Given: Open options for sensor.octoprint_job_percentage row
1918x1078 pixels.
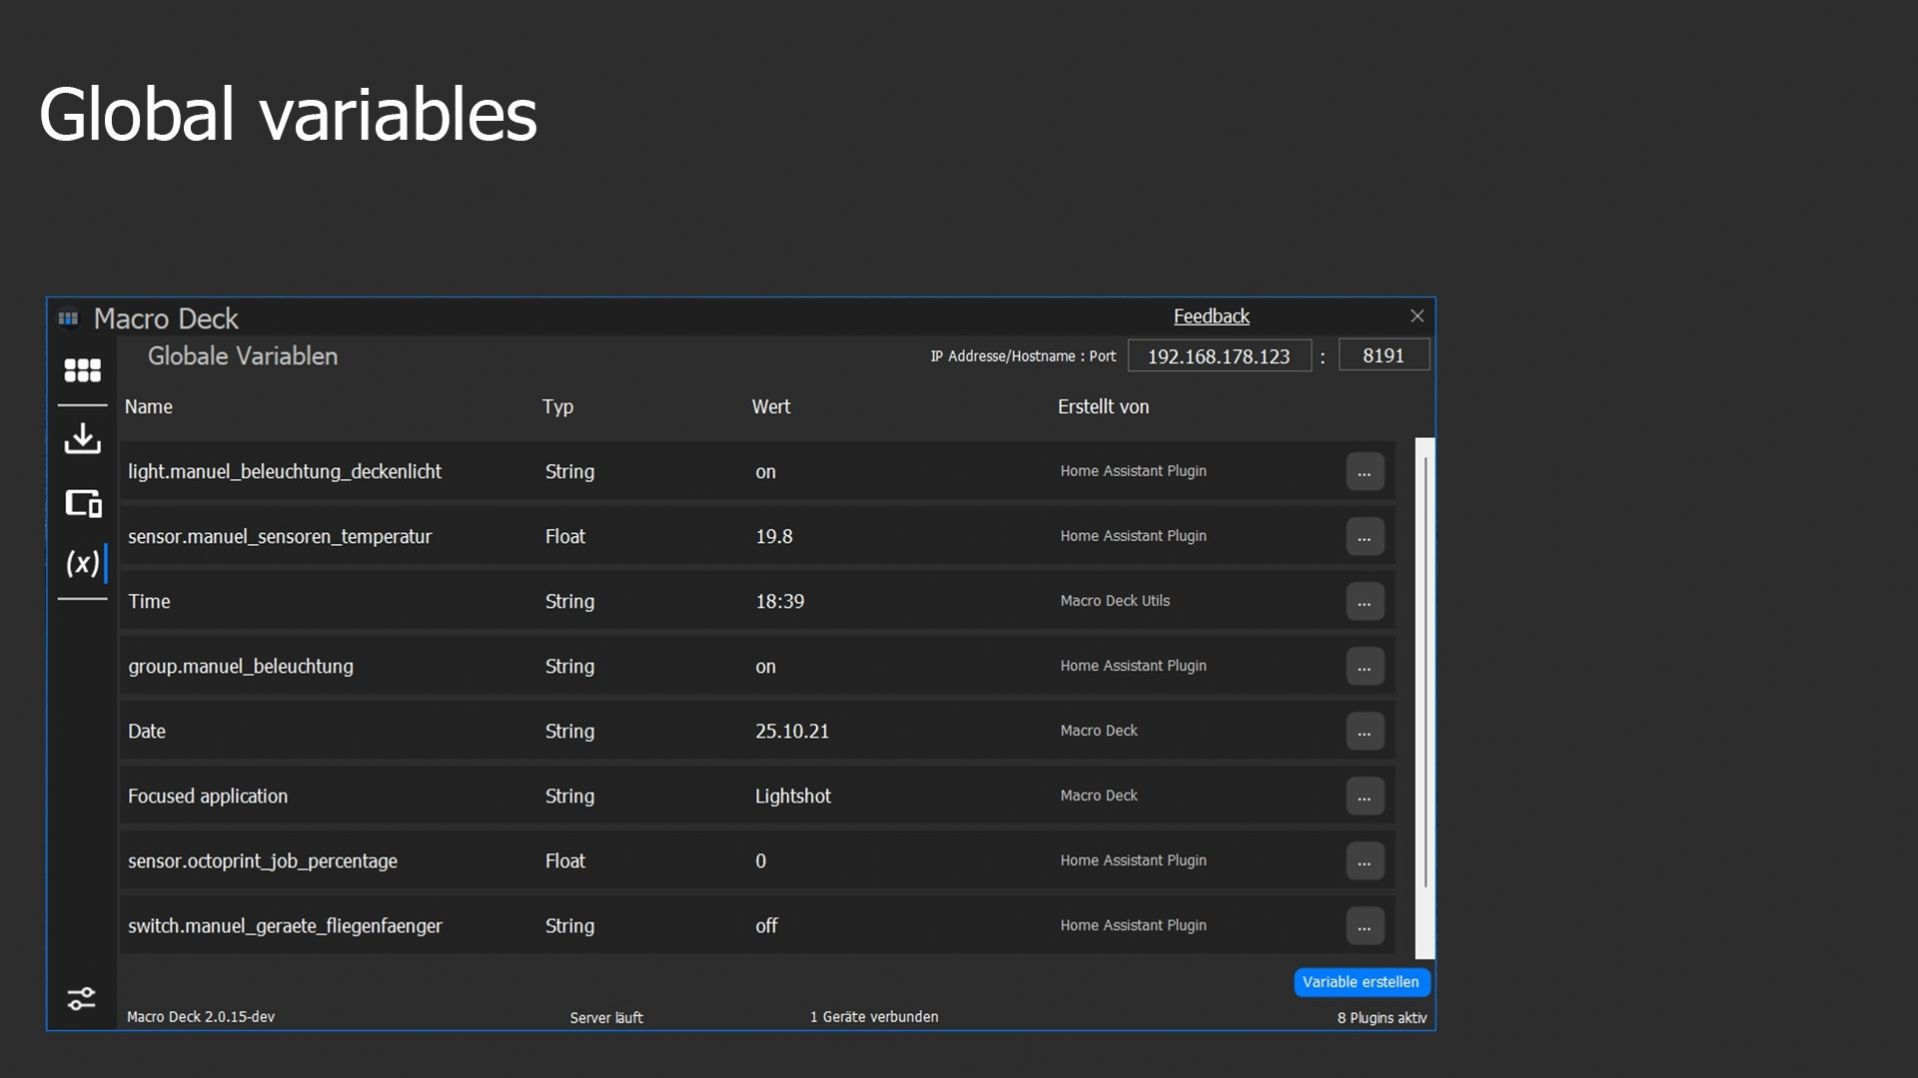Looking at the screenshot, I should tap(1364, 862).
